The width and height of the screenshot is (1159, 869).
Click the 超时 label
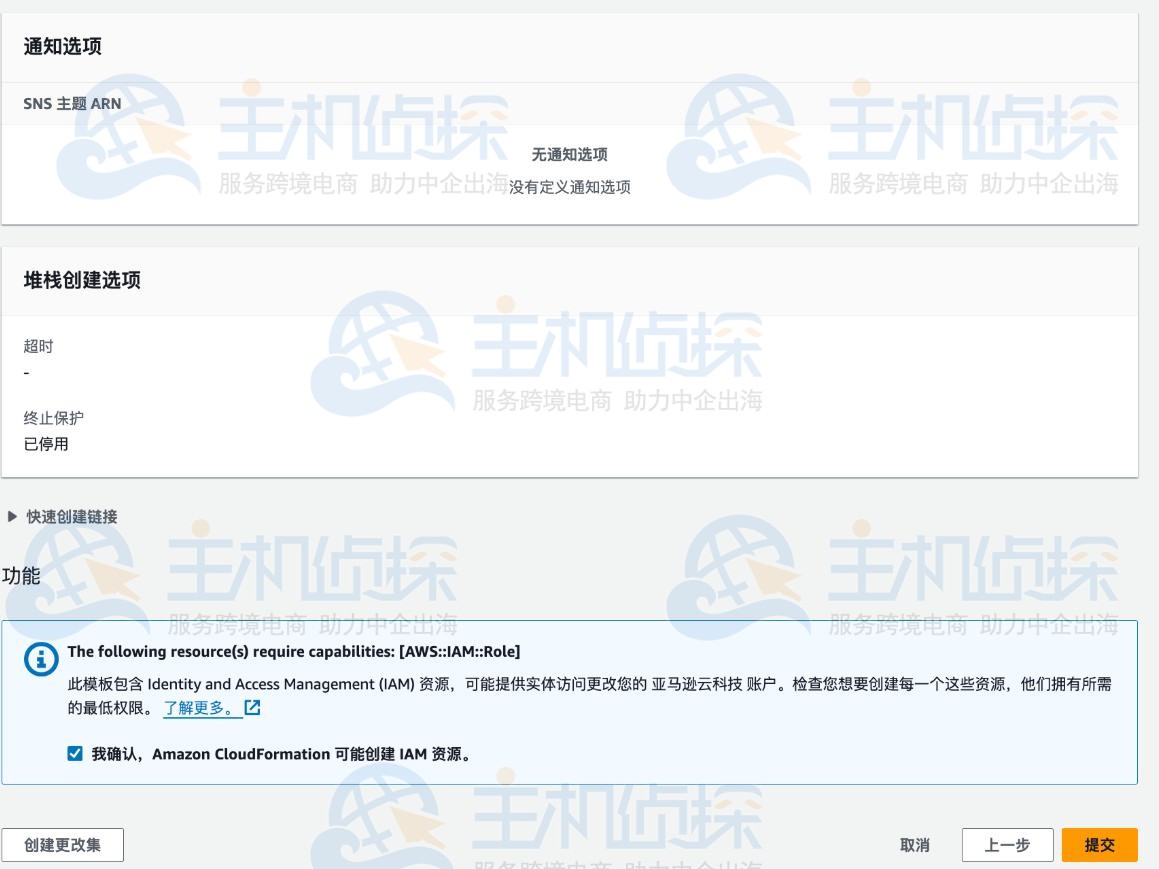38,346
